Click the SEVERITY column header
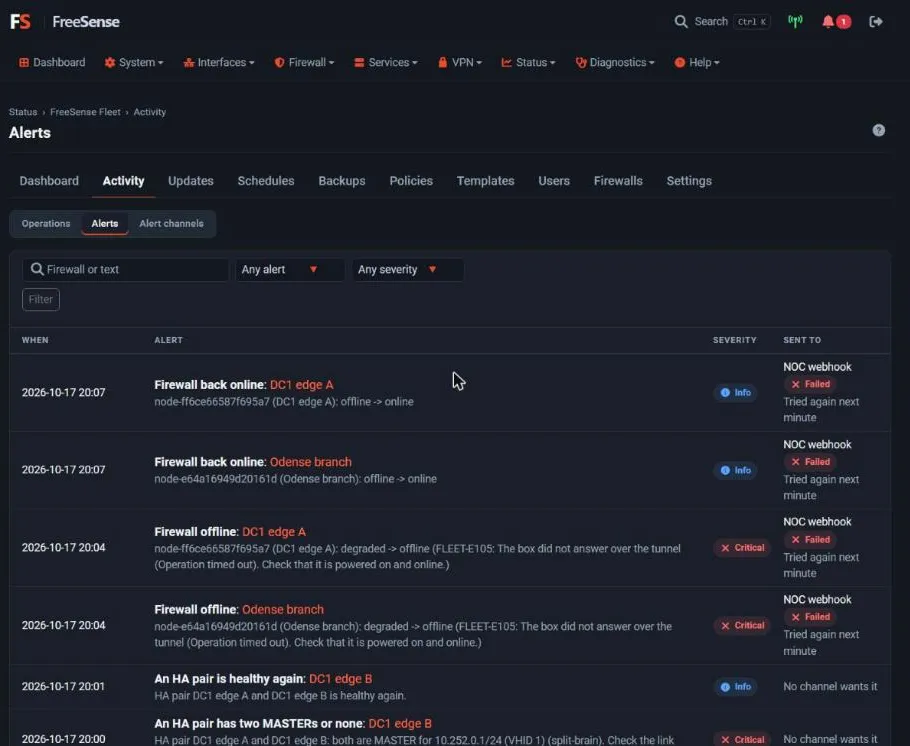Image resolution: width=910 pixels, height=746 pixels. coord(734,340)
